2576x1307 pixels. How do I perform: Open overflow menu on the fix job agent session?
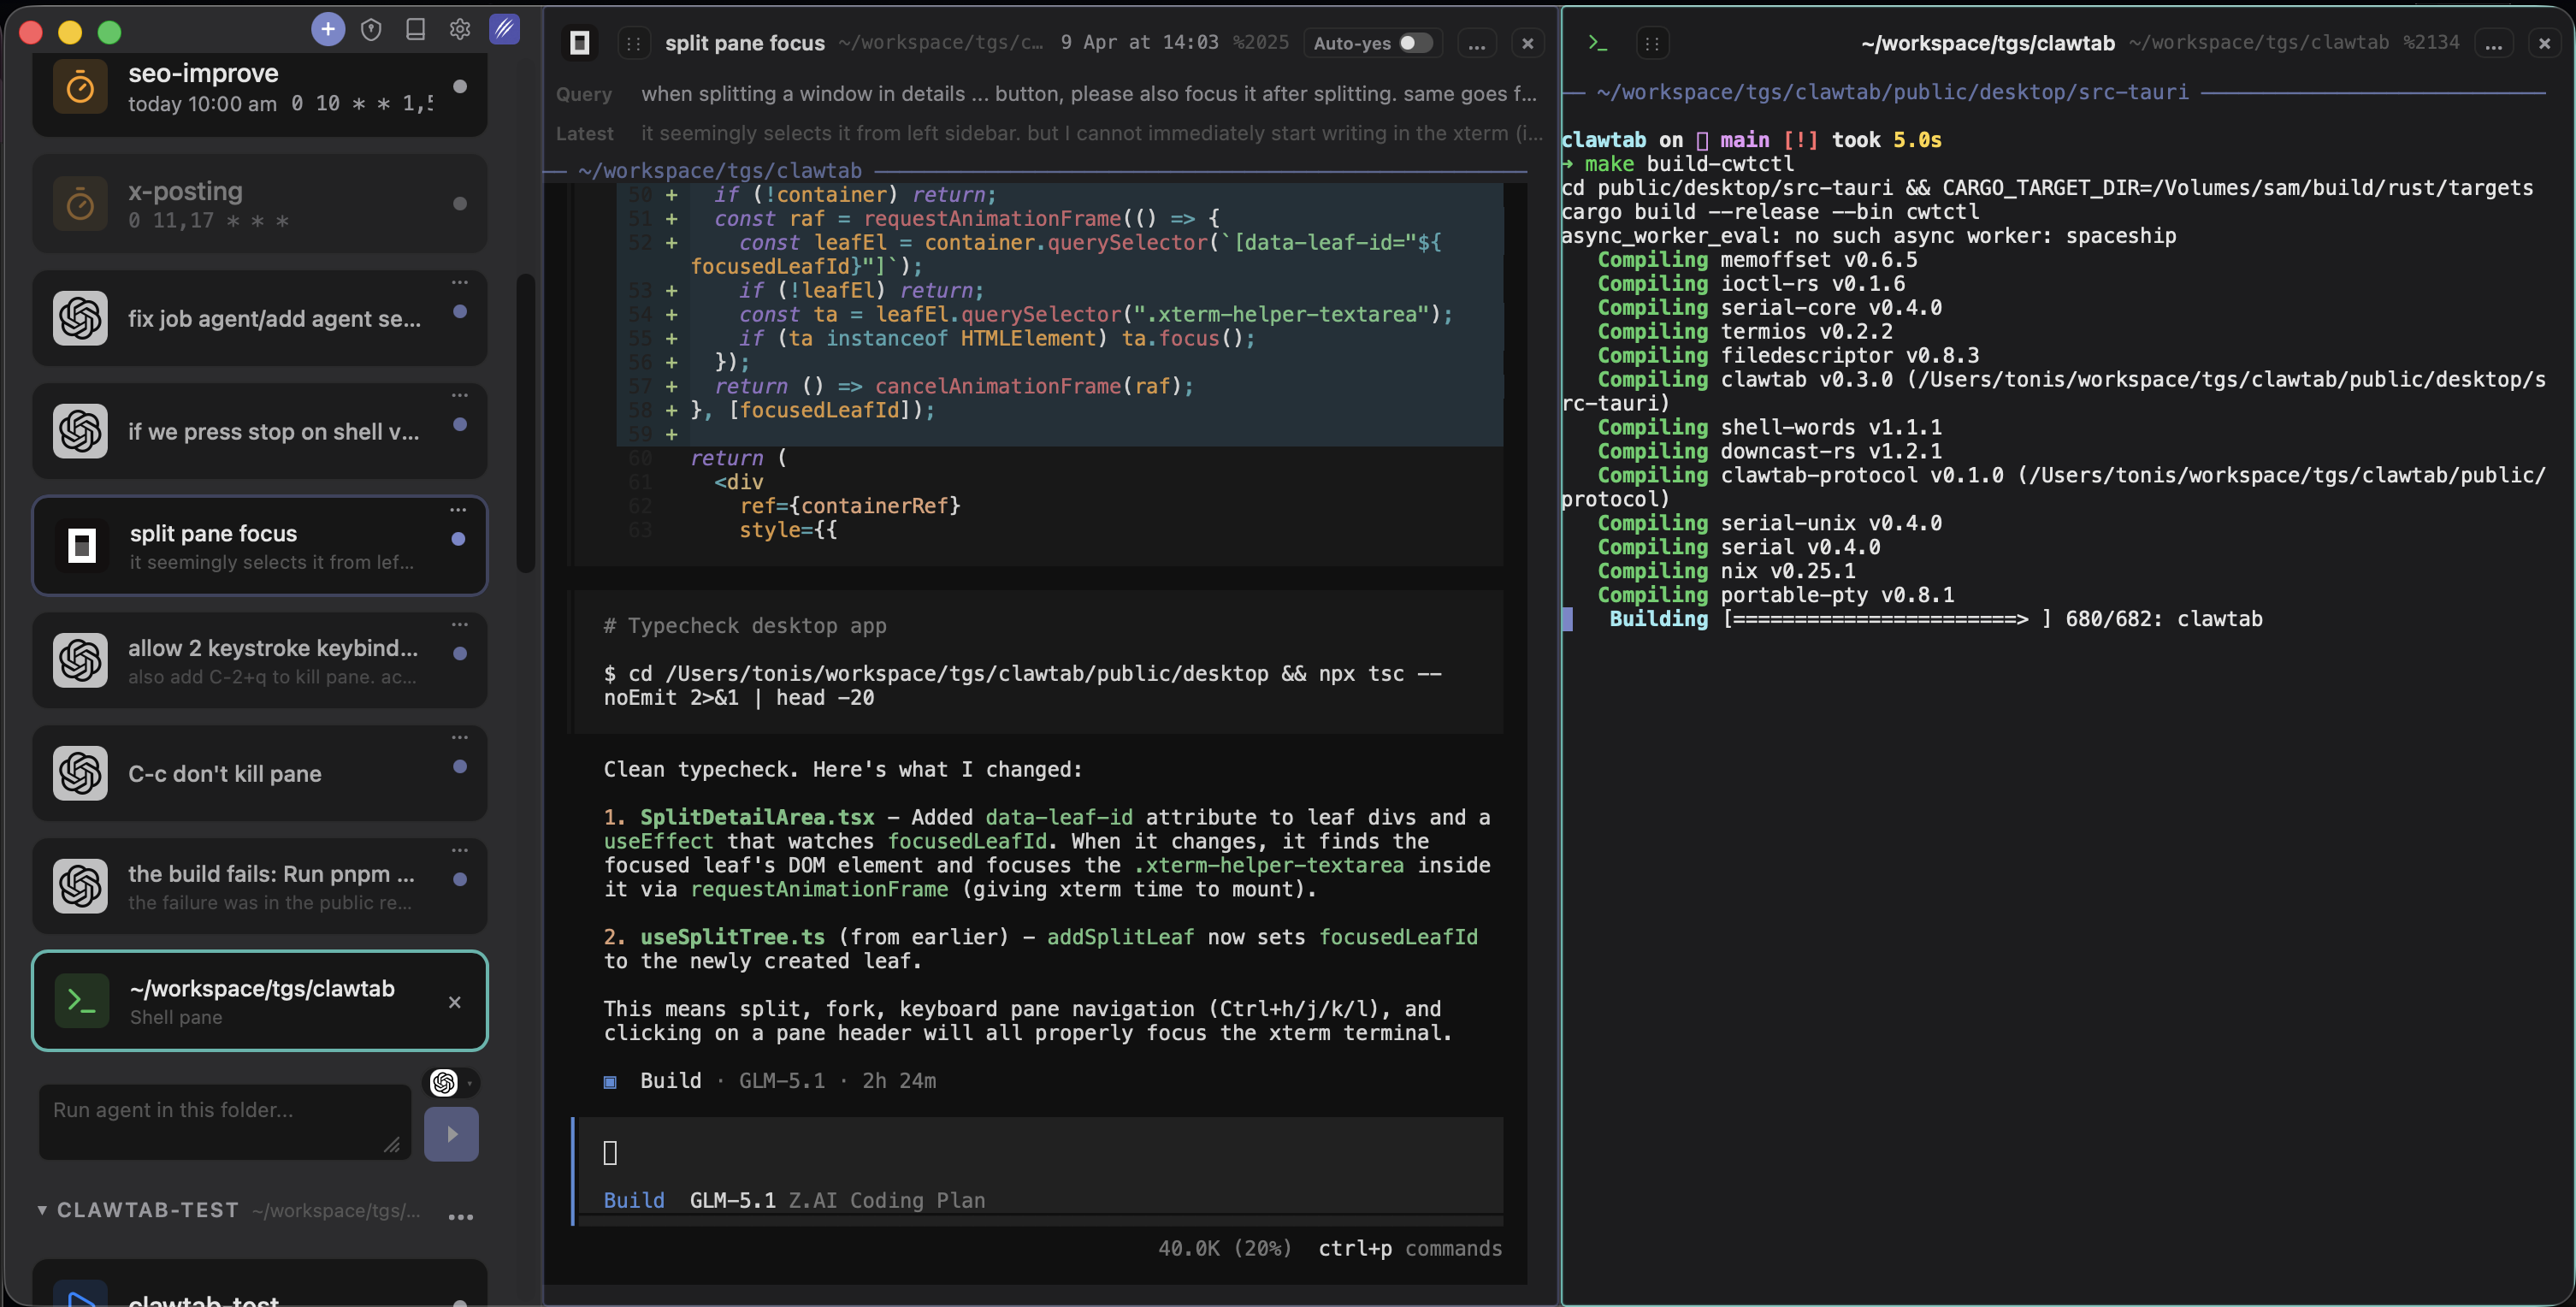(459, 282)
